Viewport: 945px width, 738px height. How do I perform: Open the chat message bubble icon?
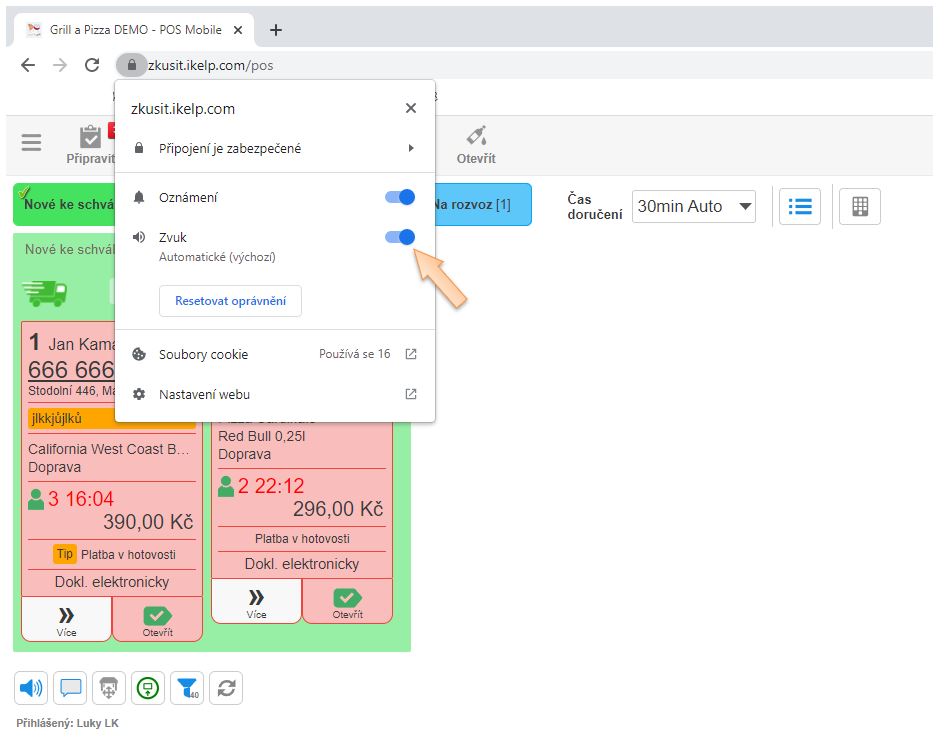[70, 688]
